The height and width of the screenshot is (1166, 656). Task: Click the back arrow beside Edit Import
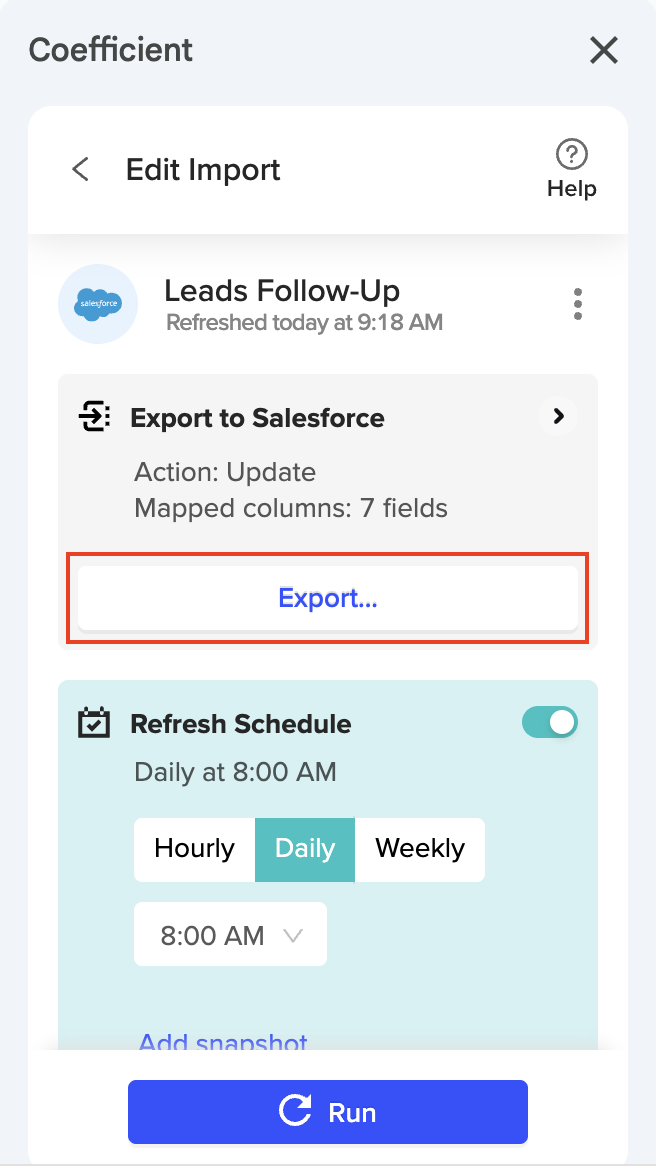(x=81, y=169)
